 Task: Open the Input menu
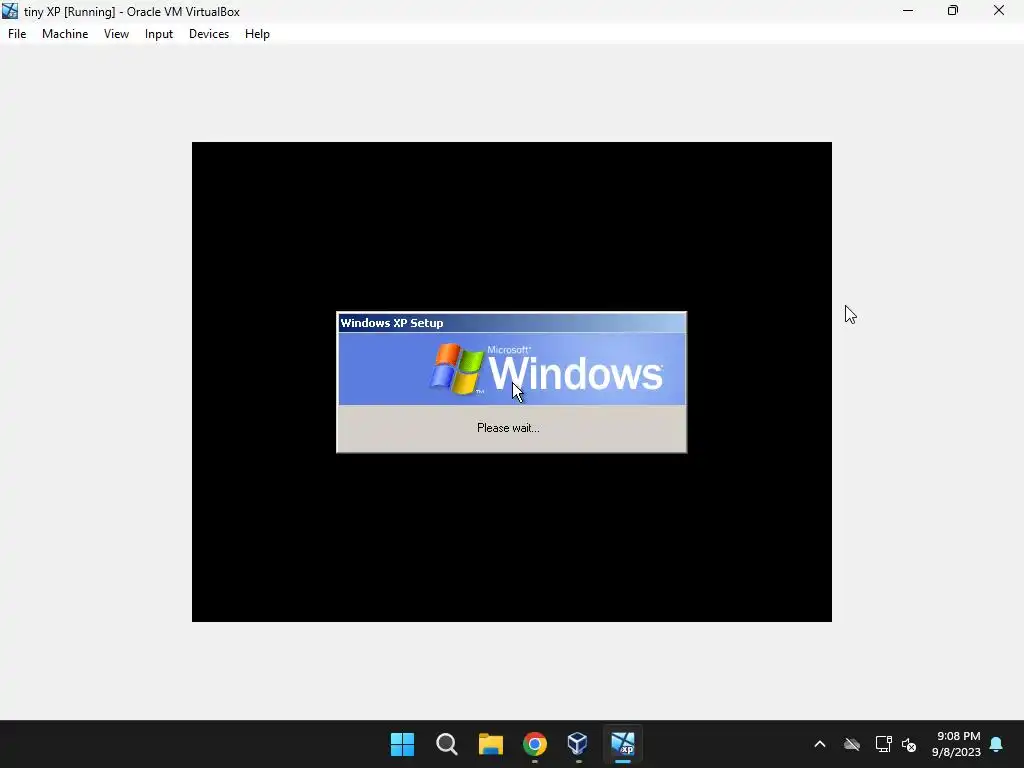click(159, 34)
